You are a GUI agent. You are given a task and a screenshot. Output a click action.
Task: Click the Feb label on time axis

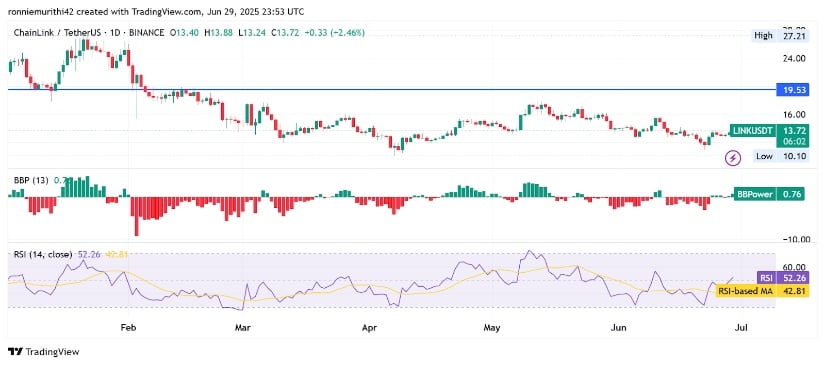coord(128,328)
